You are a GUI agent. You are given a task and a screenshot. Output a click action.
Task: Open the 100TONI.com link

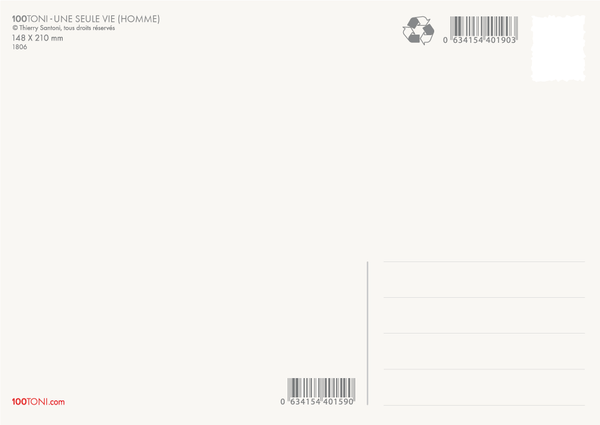click(x=38, y=402)
